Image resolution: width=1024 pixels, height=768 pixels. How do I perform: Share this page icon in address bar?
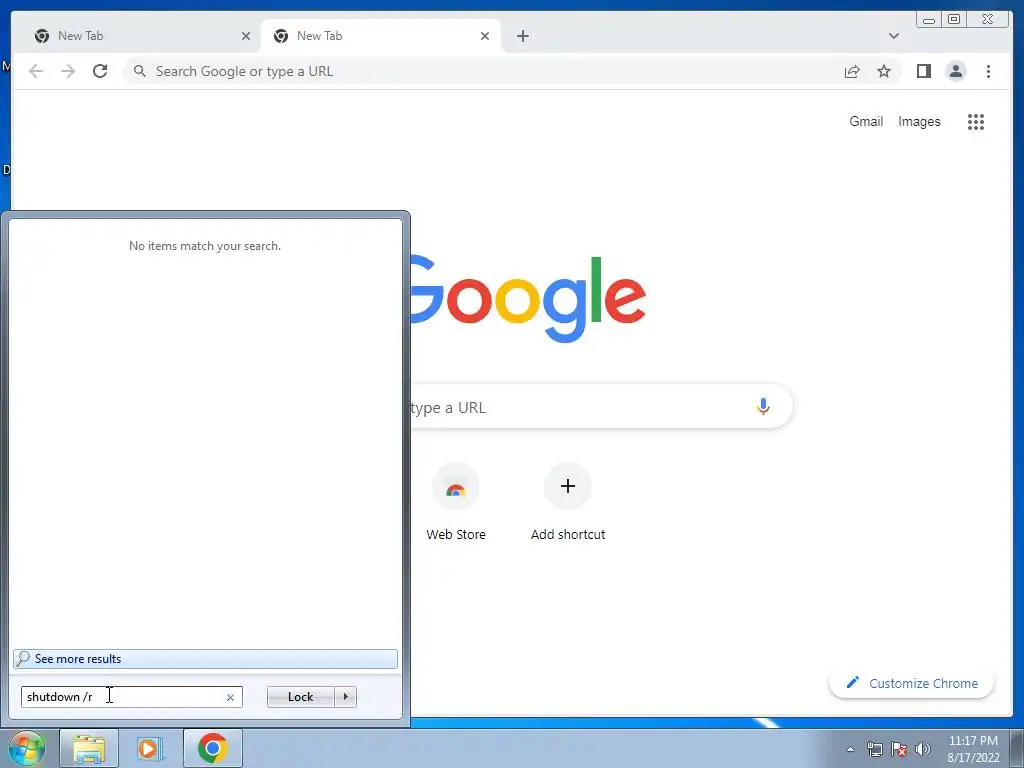pos(852,71)
